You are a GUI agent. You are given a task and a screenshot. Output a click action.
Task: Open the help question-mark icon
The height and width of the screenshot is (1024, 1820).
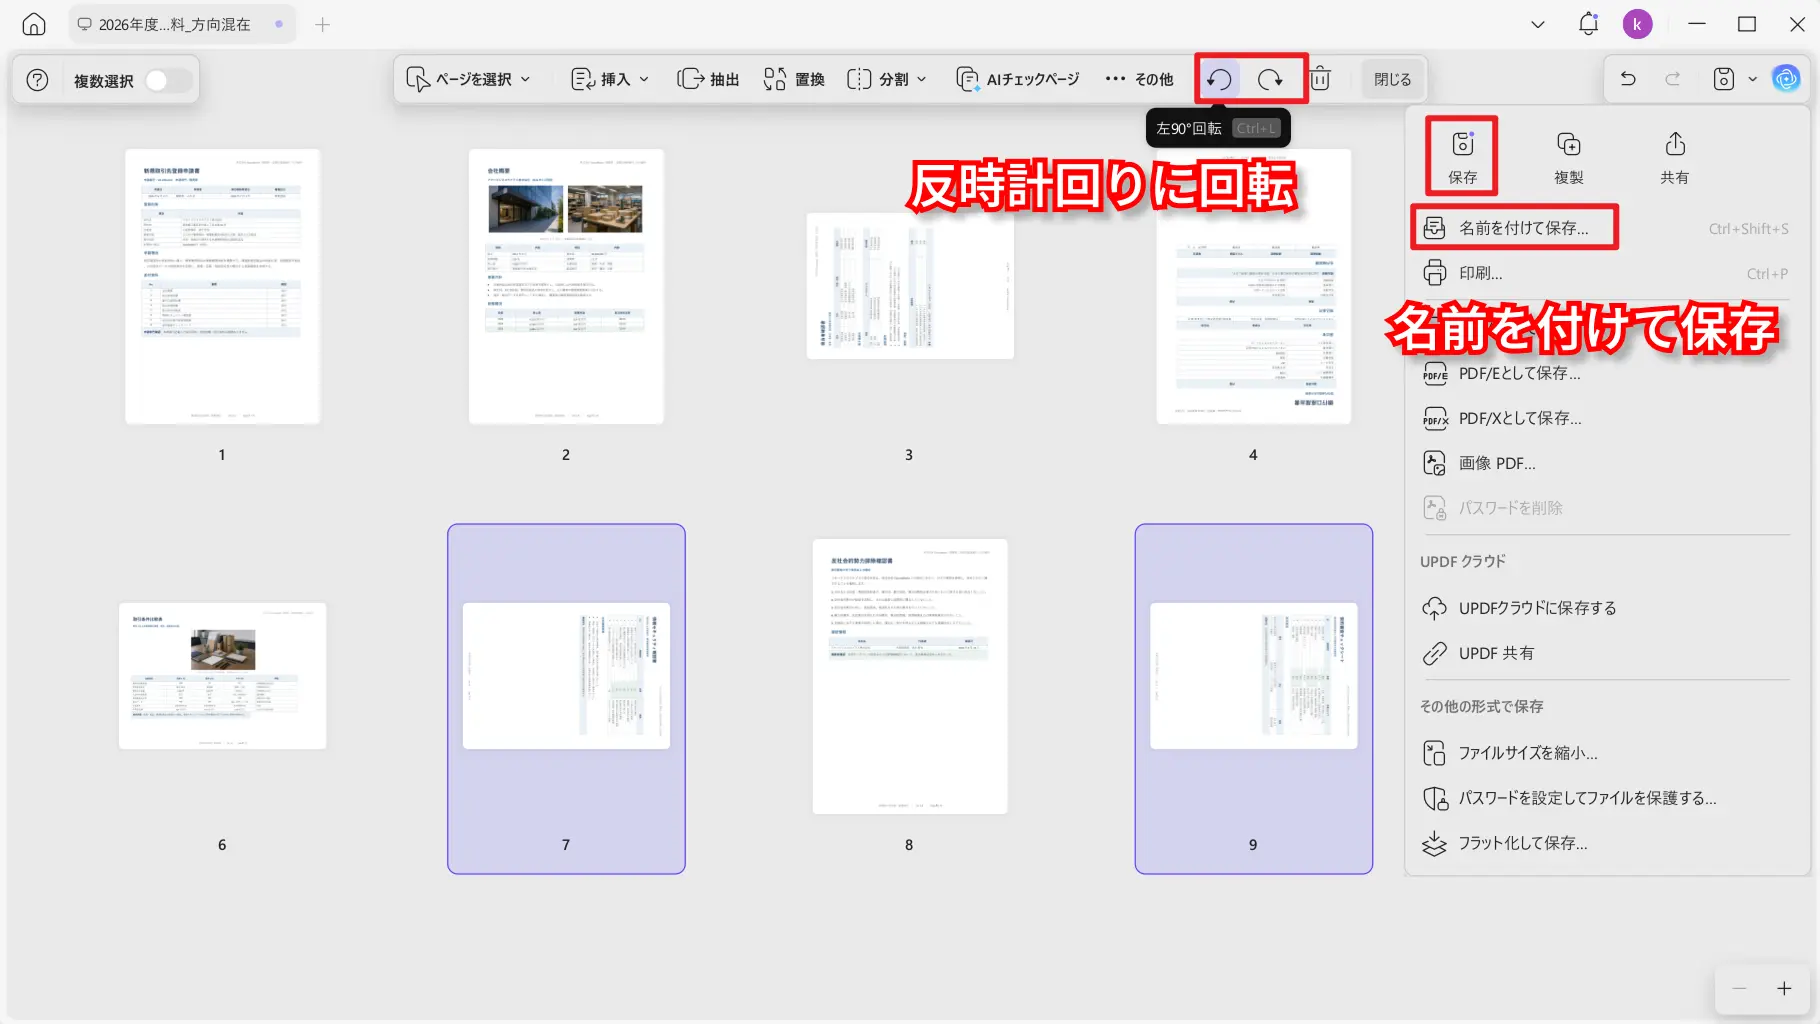[x=37, y=80]
